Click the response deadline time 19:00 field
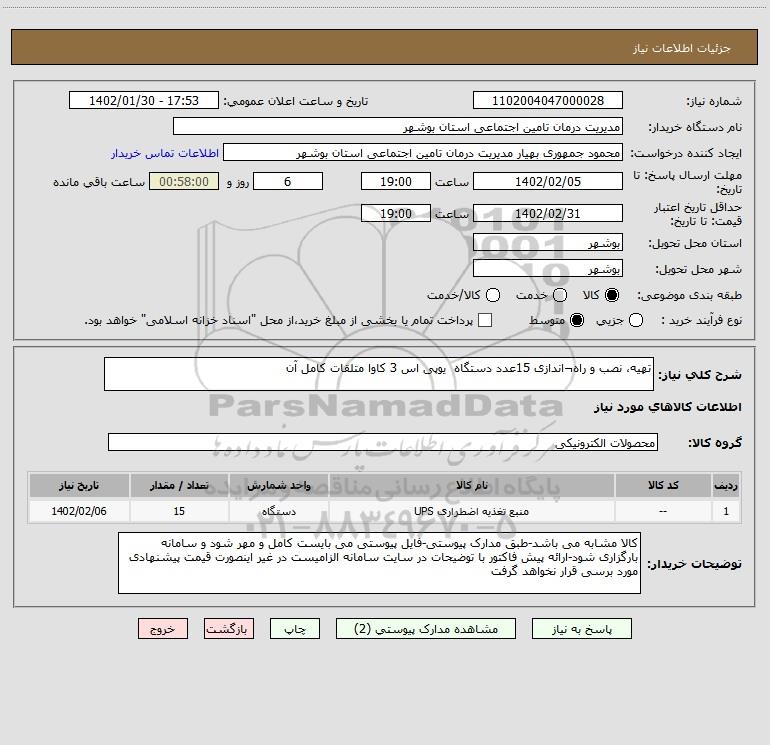The height and width of the screenshot is (745, 770). click(x=396, y=182)
